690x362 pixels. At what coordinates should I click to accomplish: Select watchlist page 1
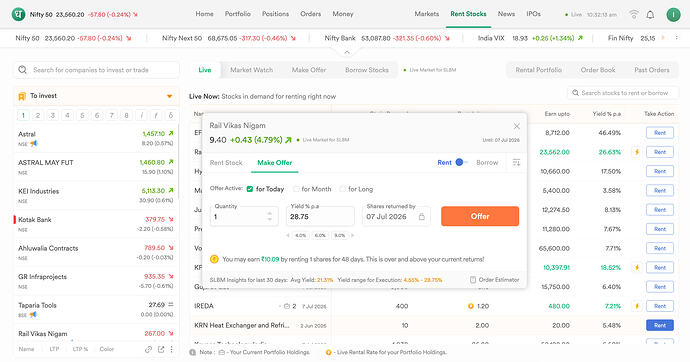click(x=23, y=115)
